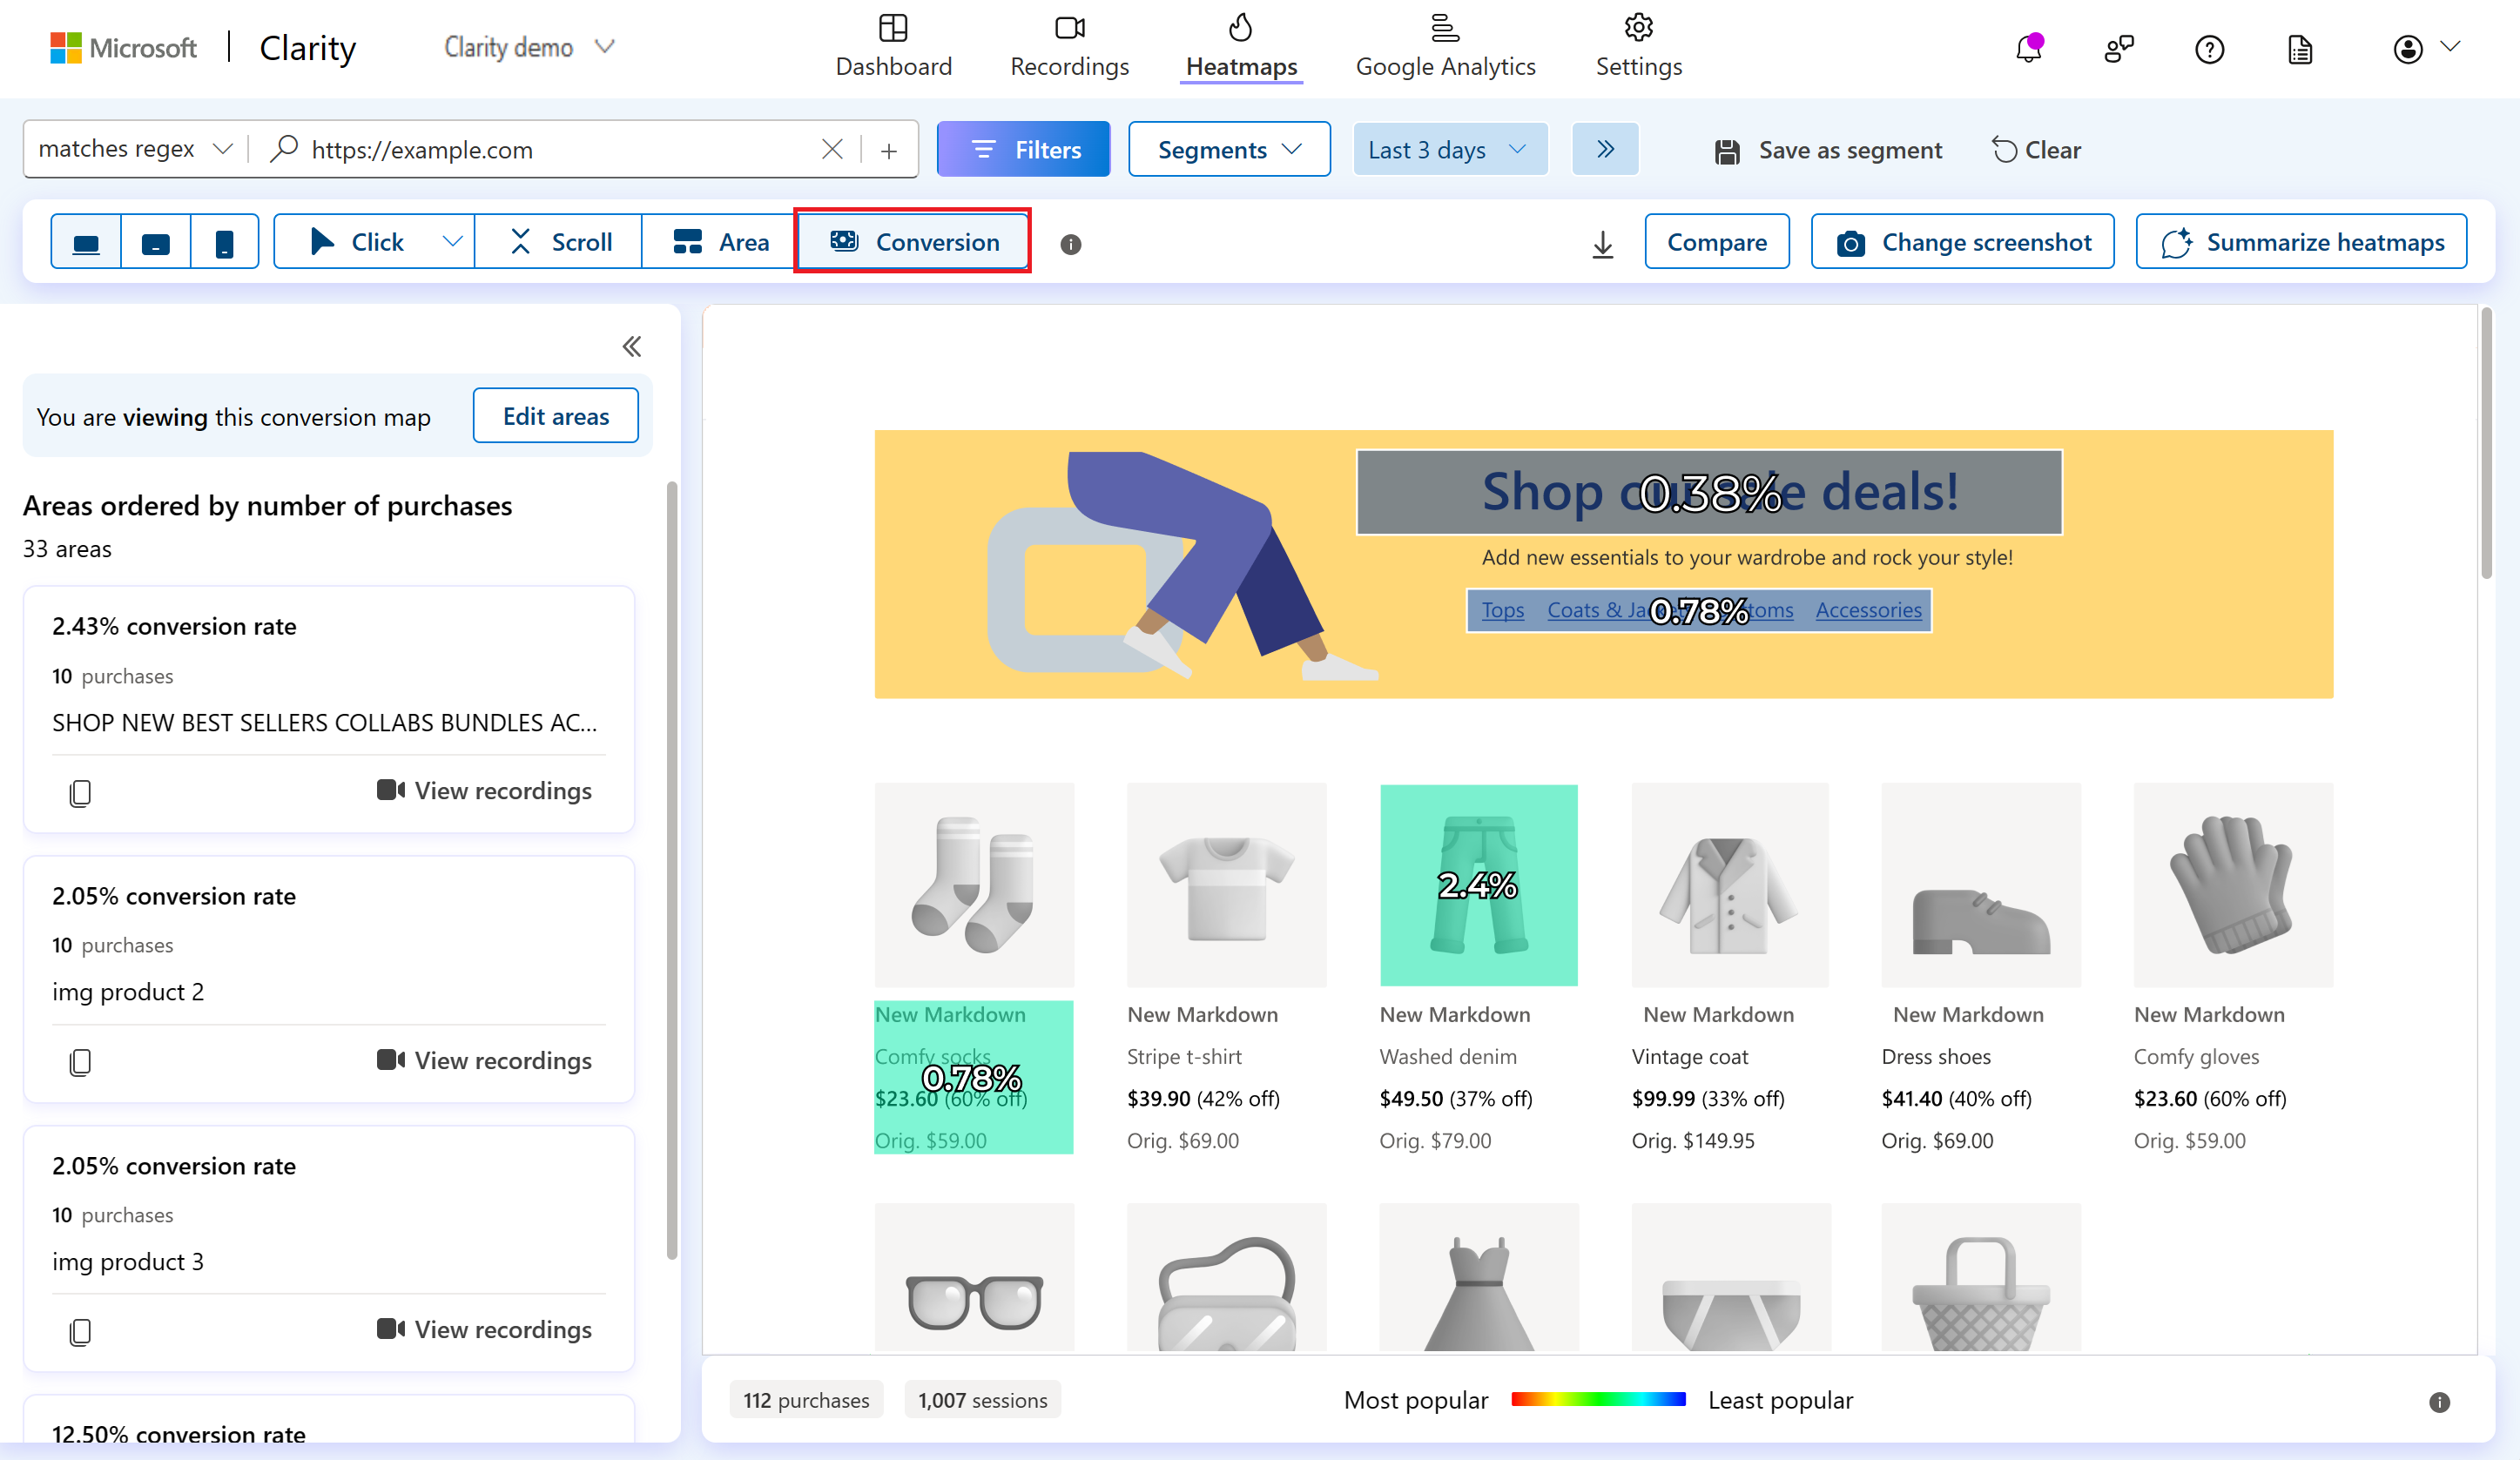Toggle the mobile device view
The image size is (2520, 1460).
(x=222, y=242)
